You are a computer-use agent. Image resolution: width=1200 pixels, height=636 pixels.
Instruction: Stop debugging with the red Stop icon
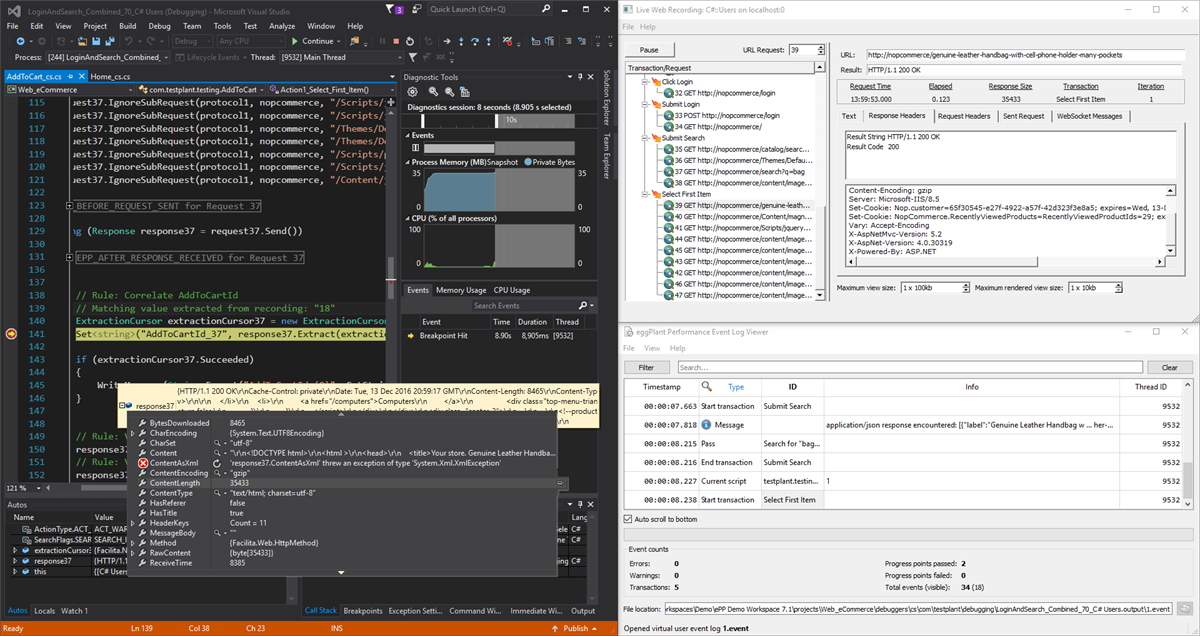pos(396,41)
